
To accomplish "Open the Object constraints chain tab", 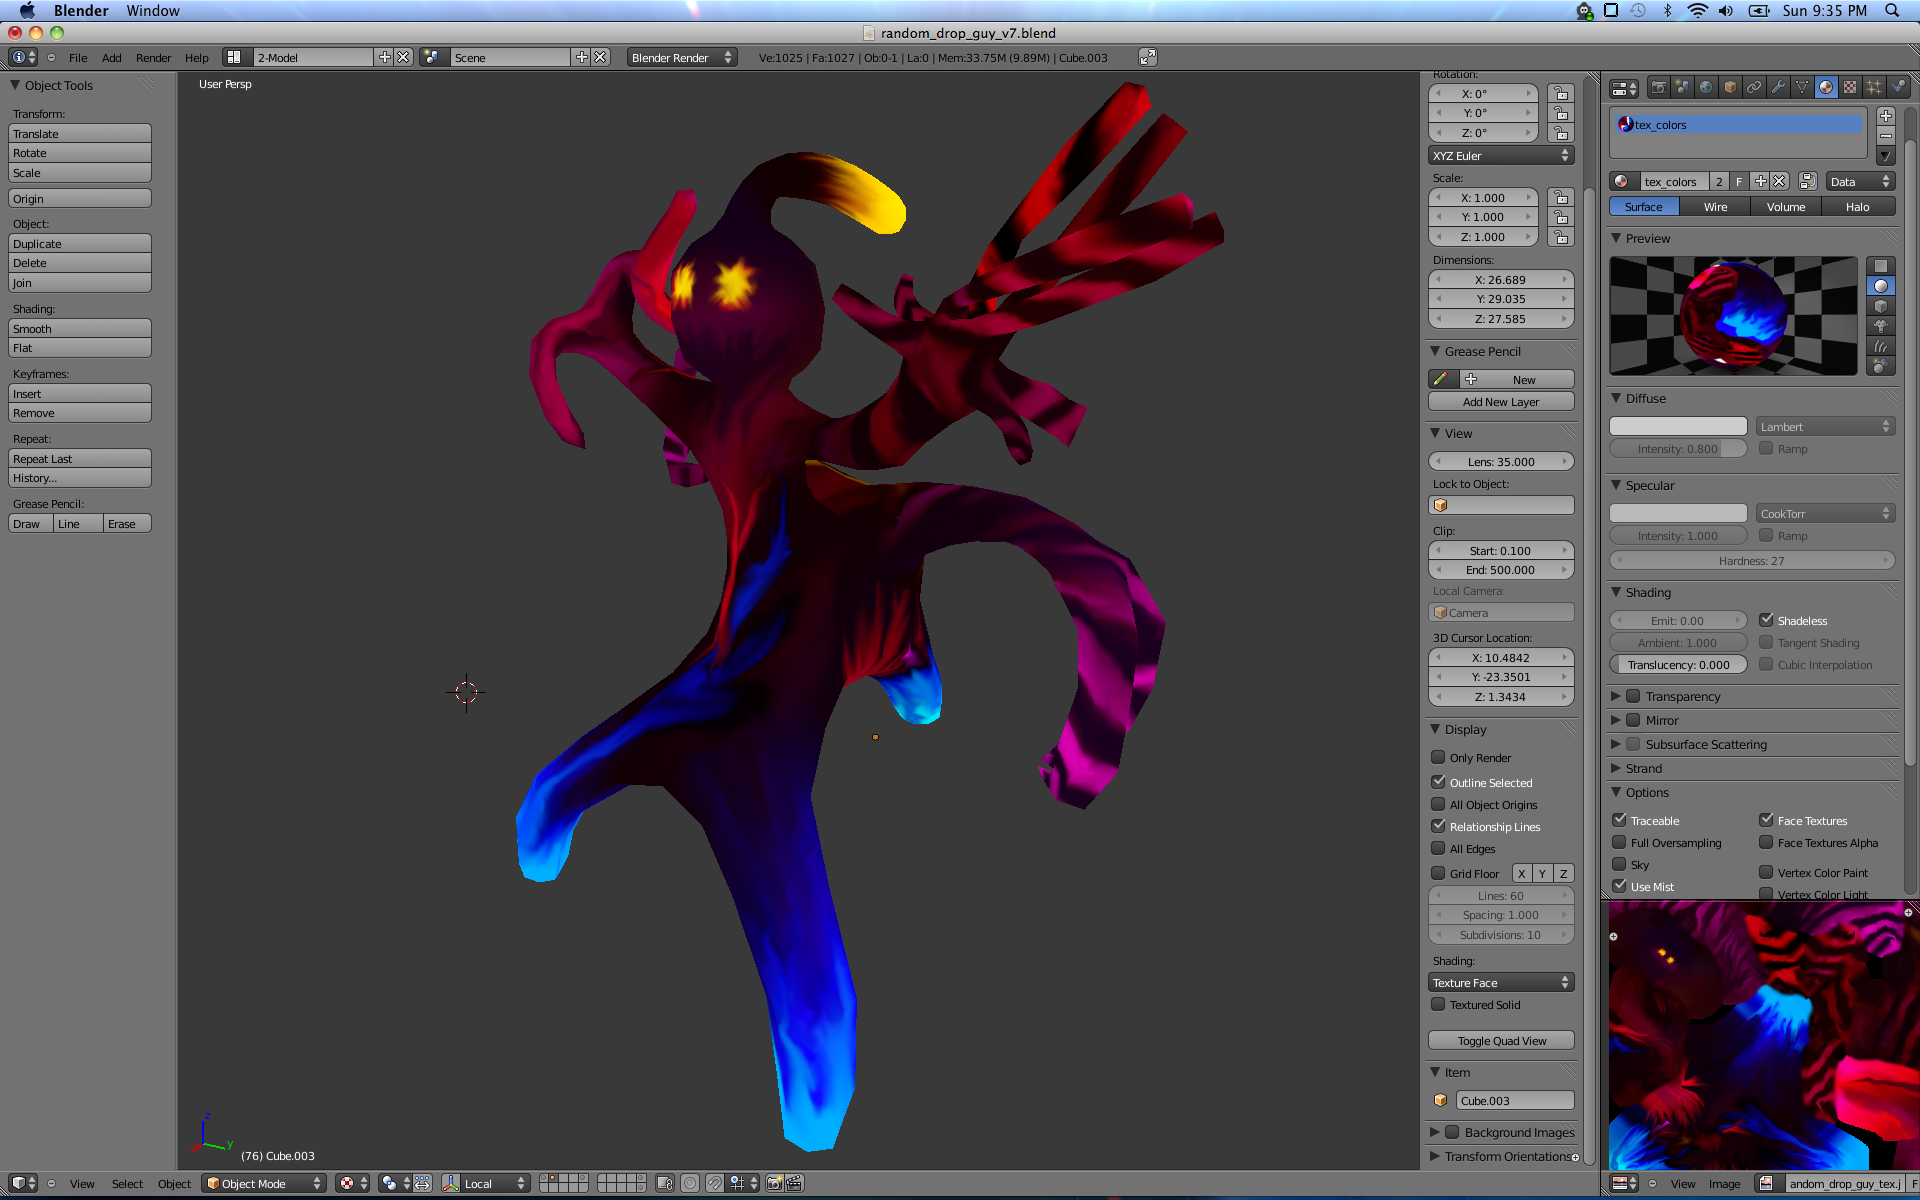I will pos(1754,88).
